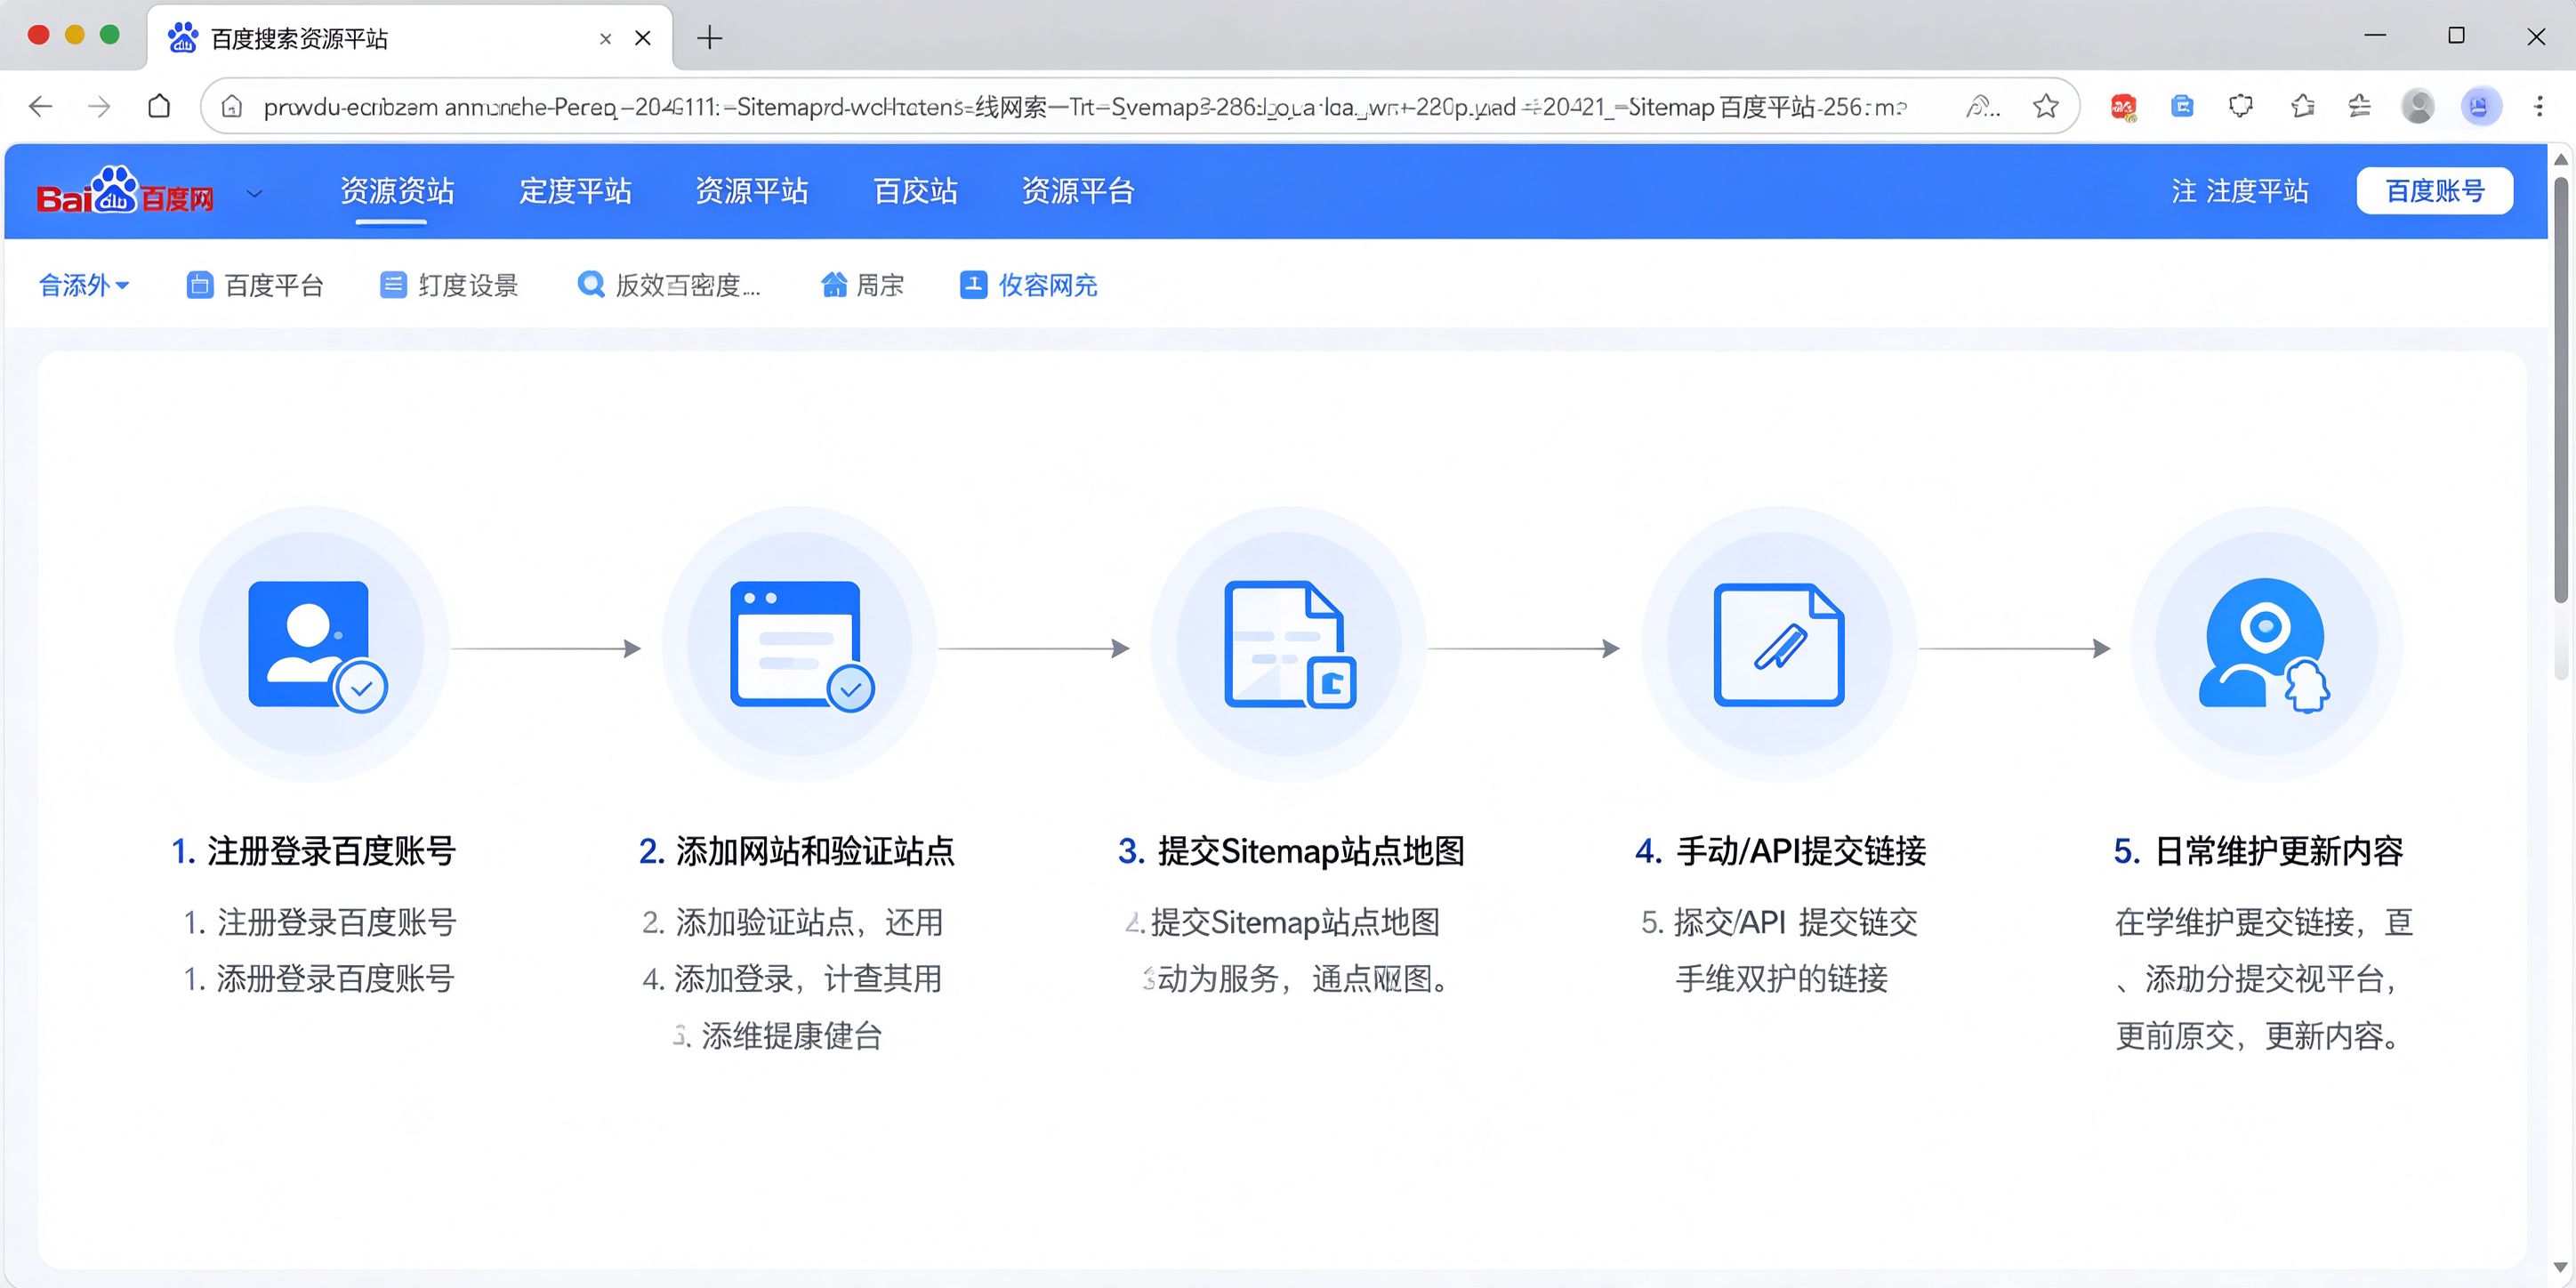Screen dimensions: 2576x1288
Task: Click the browser forward arrow
Action: [99, 106]
